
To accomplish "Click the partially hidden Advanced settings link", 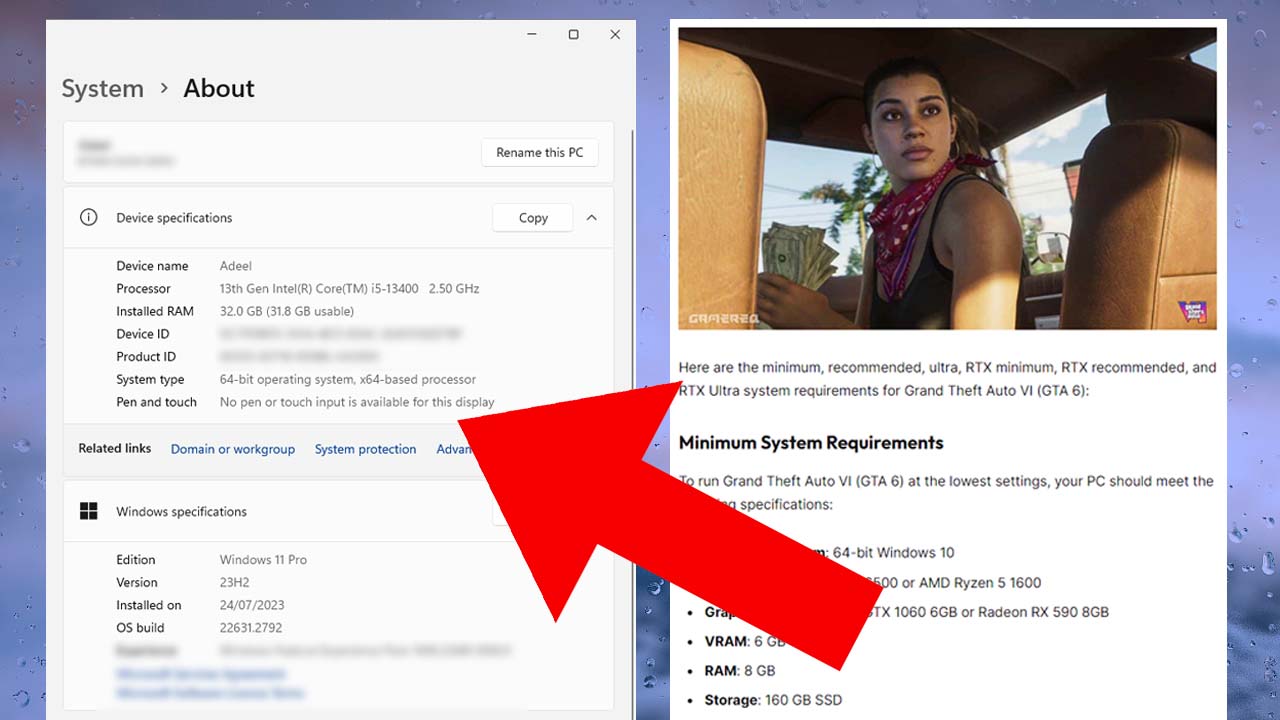I will pyautogui.click(x=454, y=449).
